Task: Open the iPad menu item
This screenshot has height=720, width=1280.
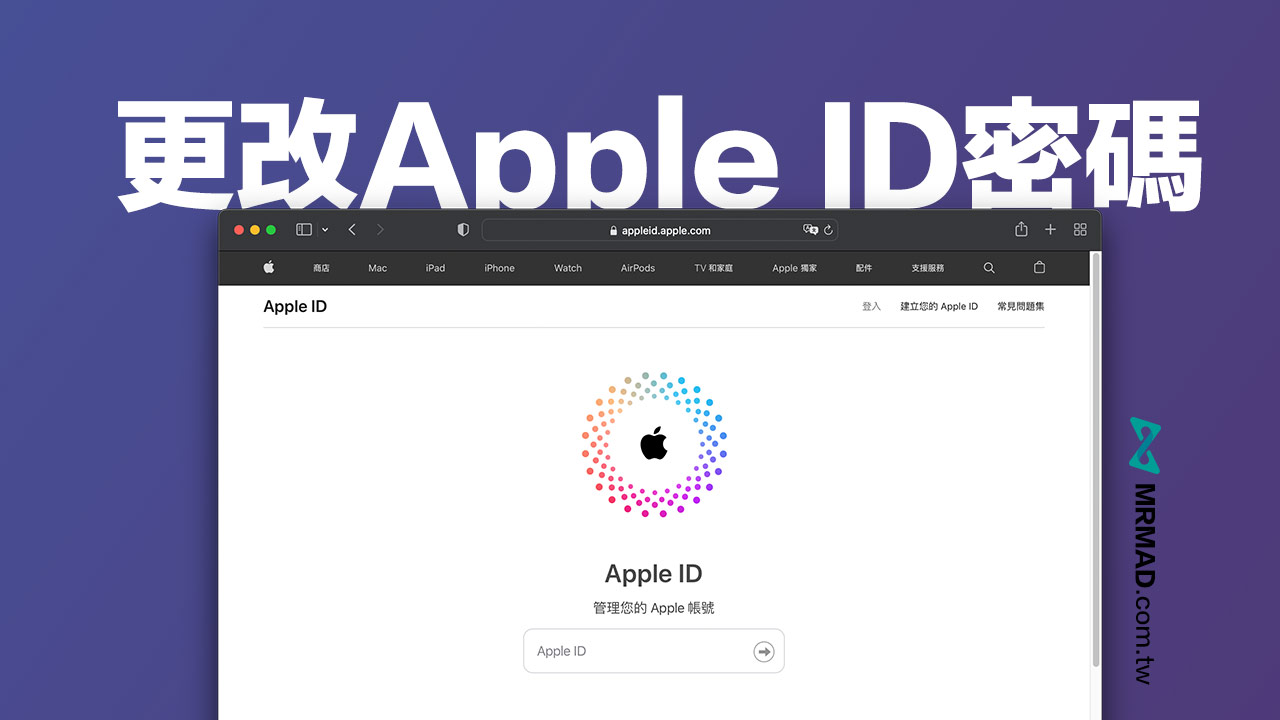Action: coord(435,268)
